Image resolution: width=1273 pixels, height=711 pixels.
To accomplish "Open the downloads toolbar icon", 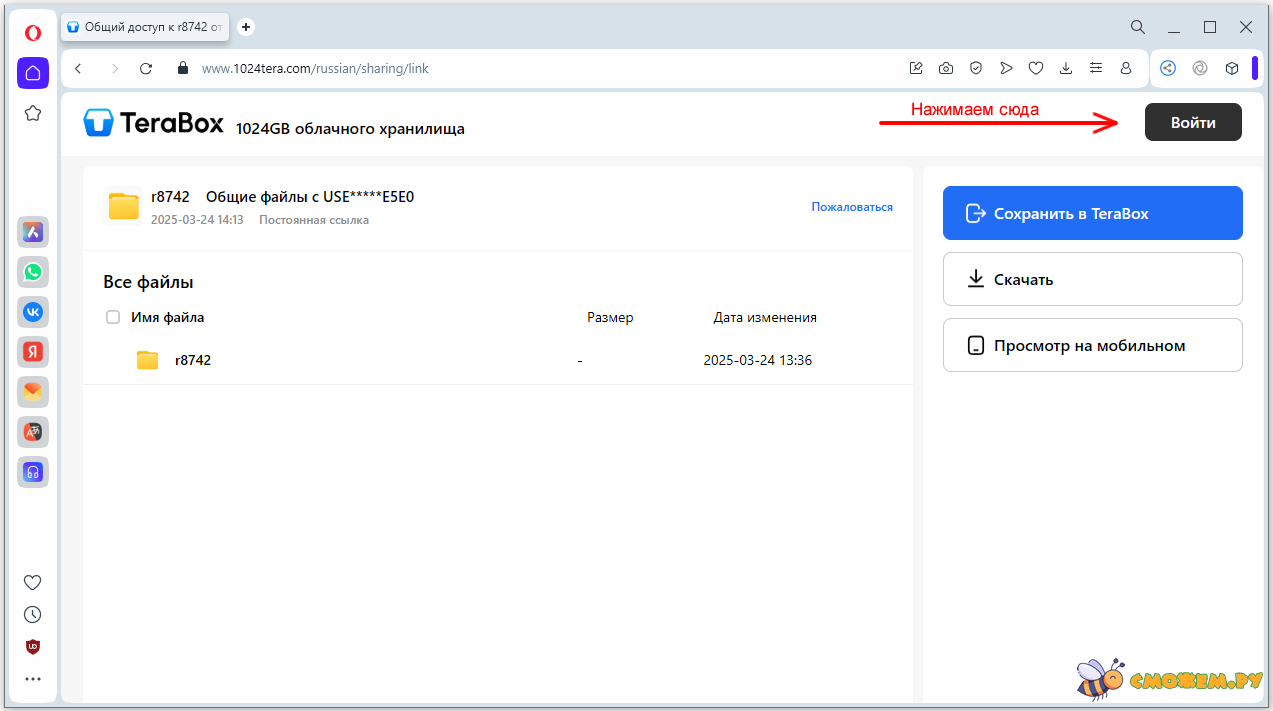I will click(1066, 69).
